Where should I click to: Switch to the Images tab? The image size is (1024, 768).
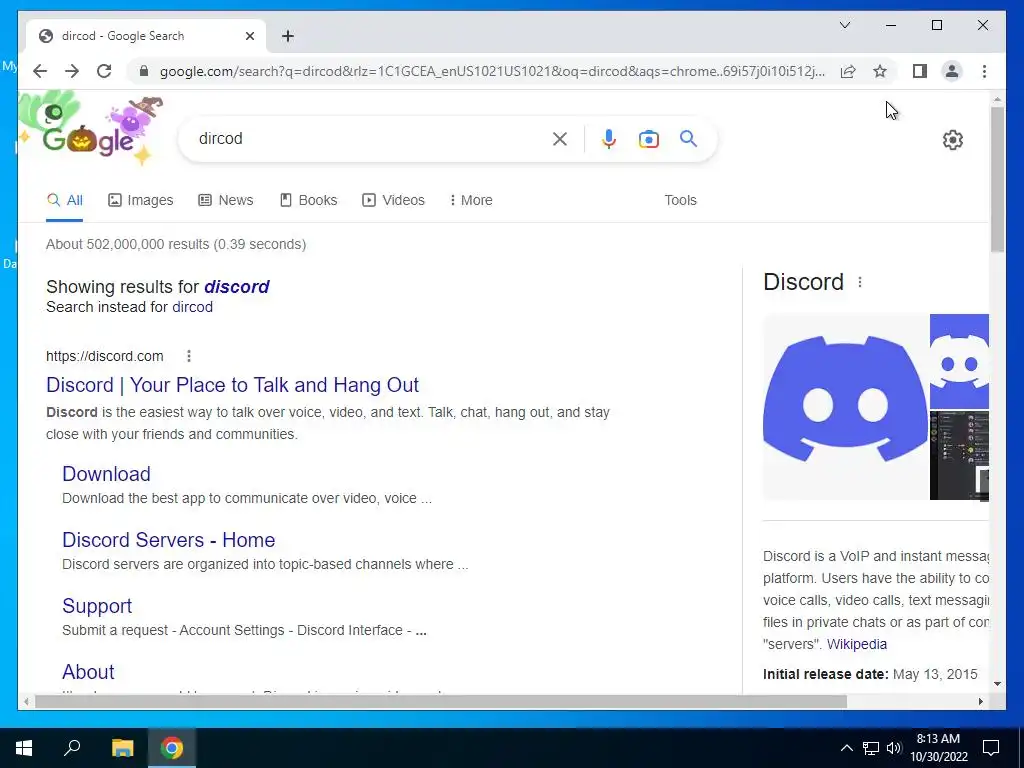pyautogui.click(x=140, y=200)
